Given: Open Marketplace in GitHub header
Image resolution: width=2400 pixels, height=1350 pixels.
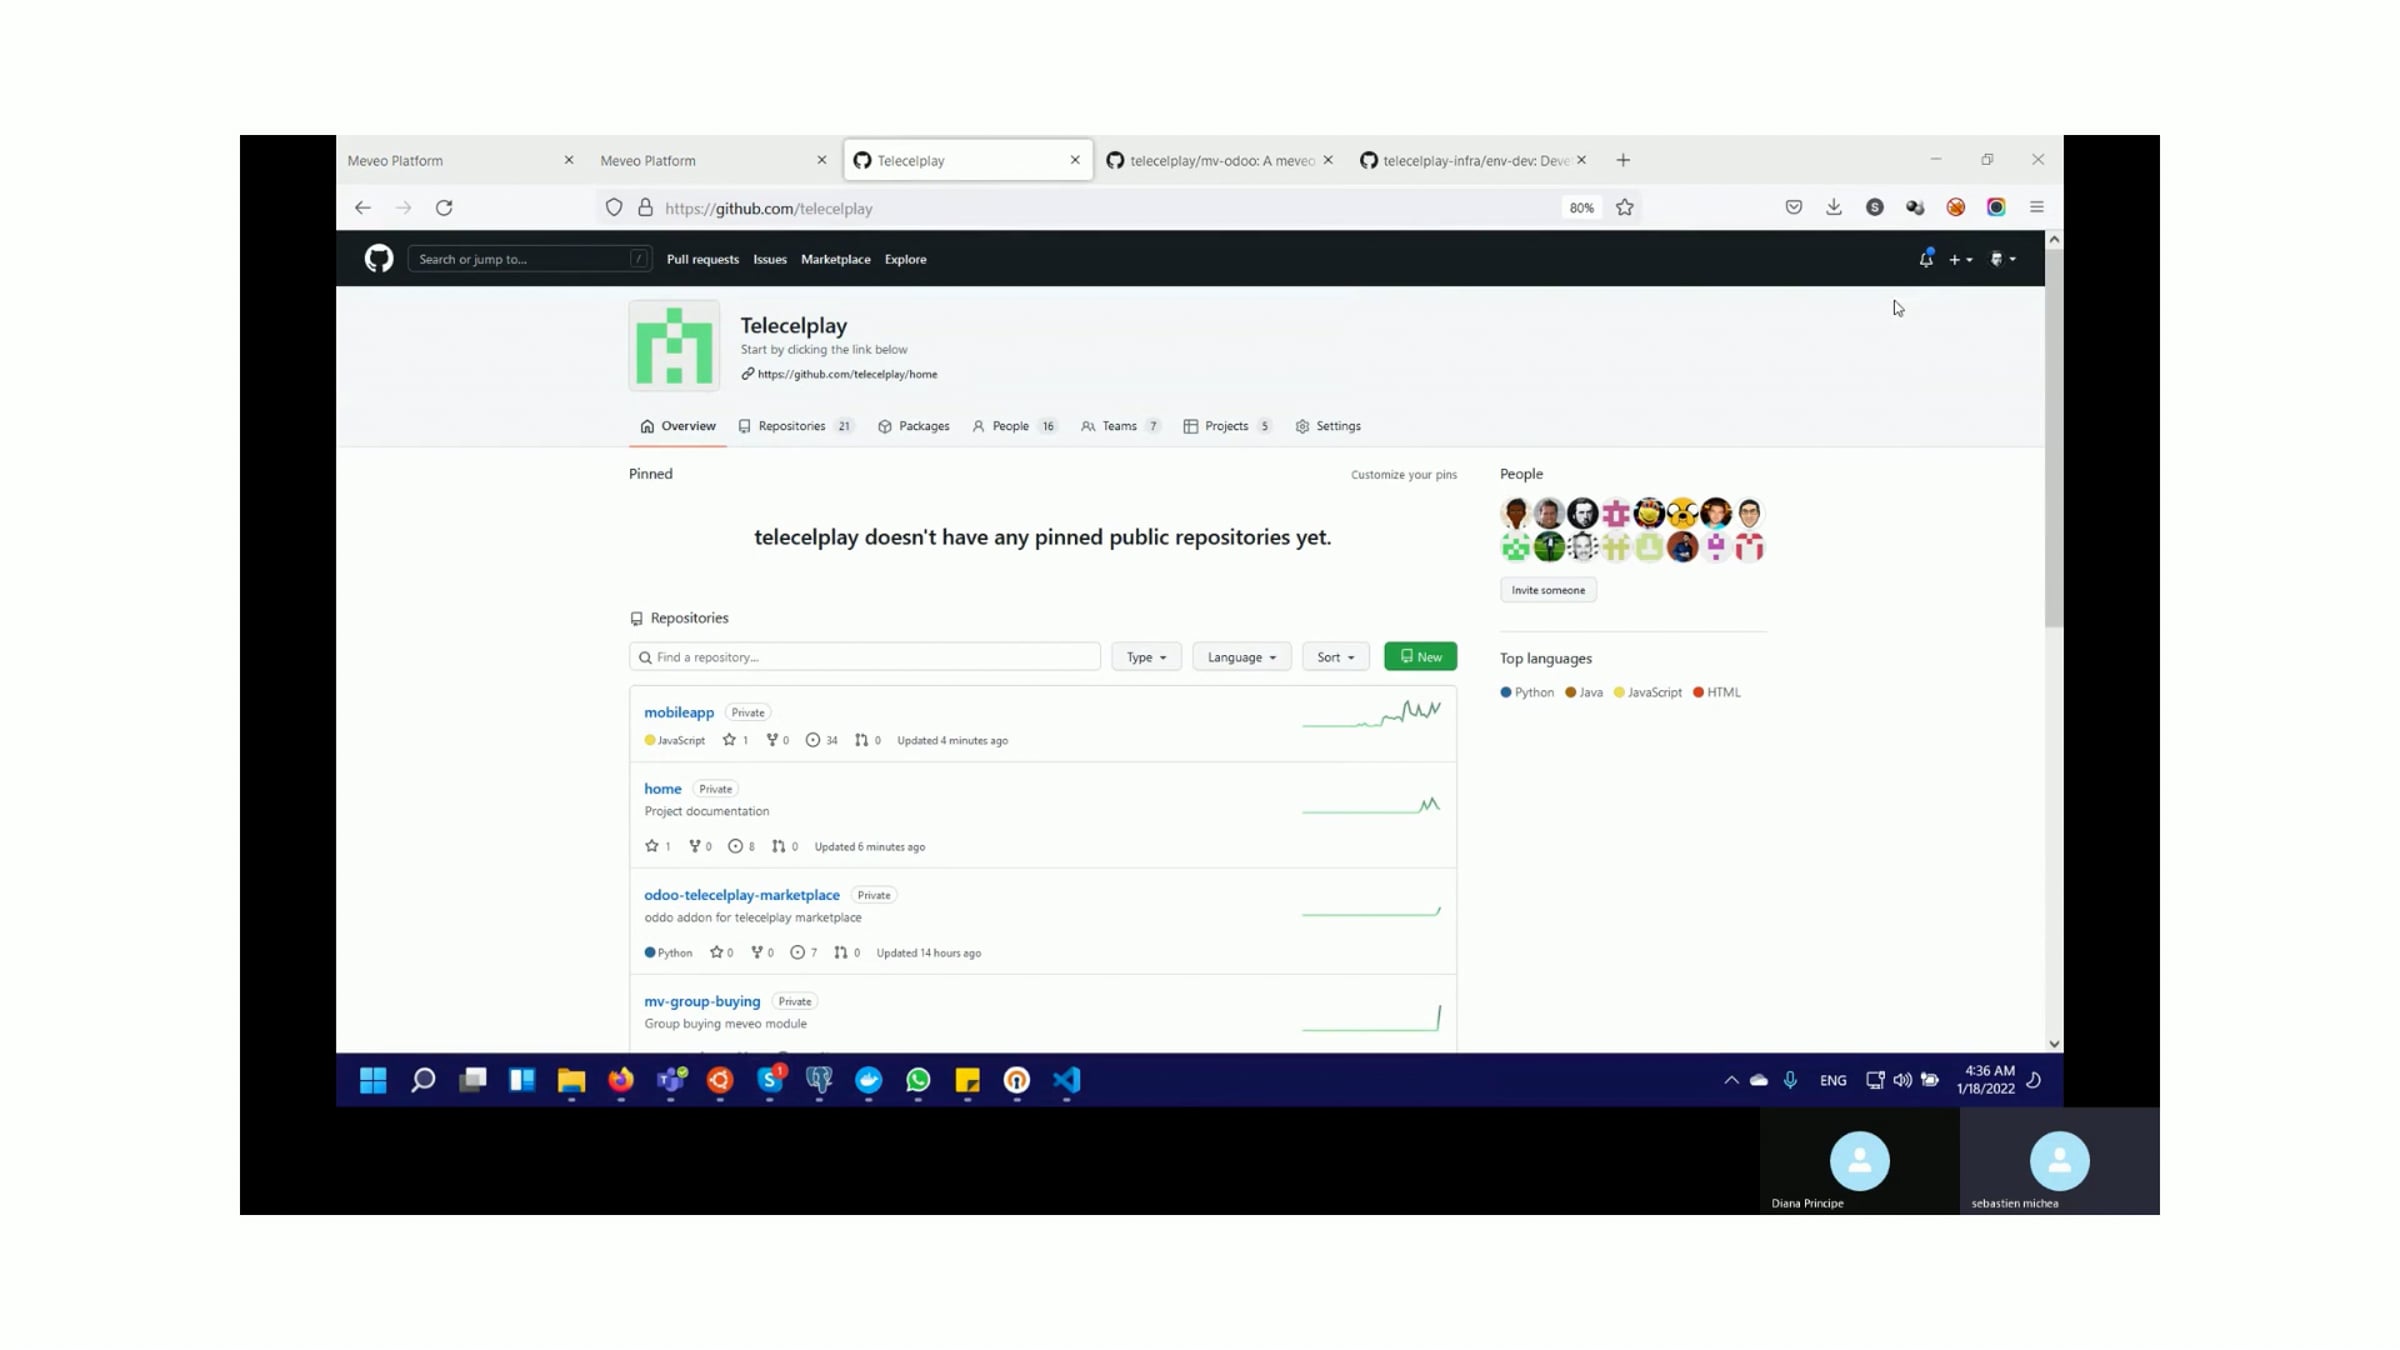Looking at the screenshot, I should click(x=836, y=259).
